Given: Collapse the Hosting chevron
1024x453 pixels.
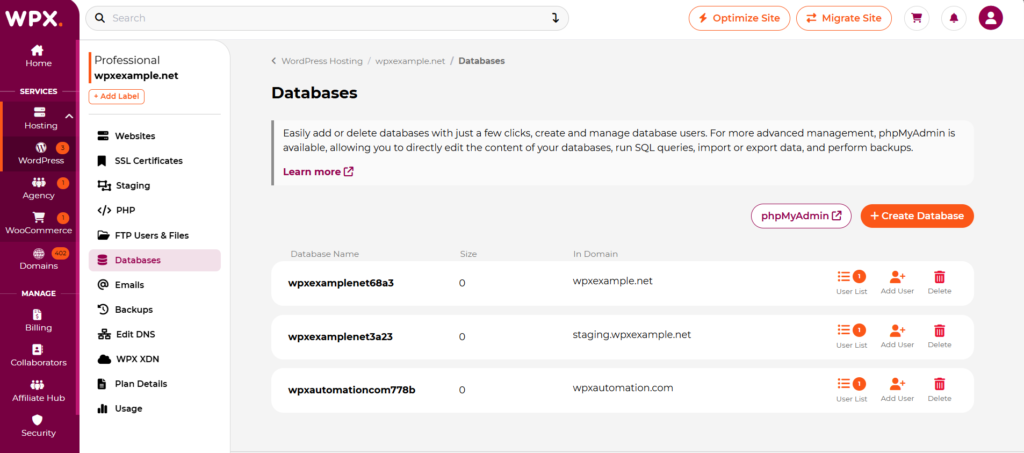Looking at the screenshot, I should pos(69,117).
